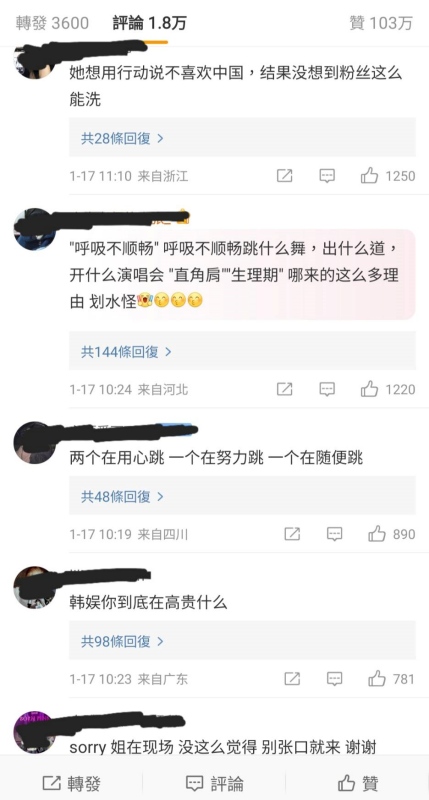Expand 共48條回復 replies
Viewport: 429px width, 800px height.
122,496
